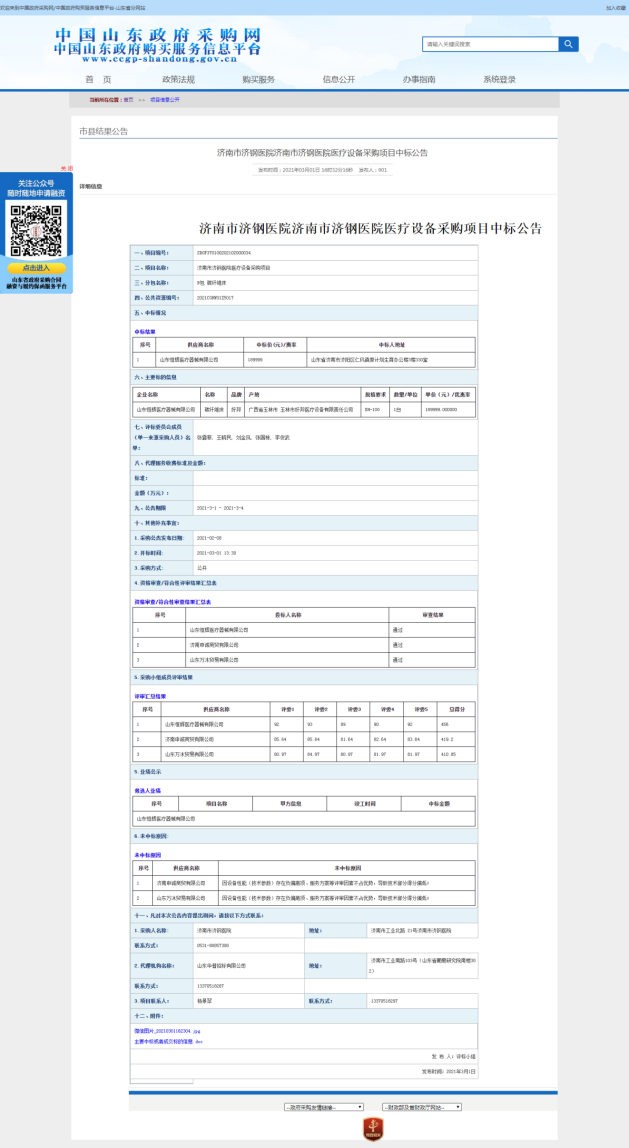This screenshot has width=629, height=1148.
Task: Click 信息公开 breadcrumb link
Action: [x=165, y=100]
